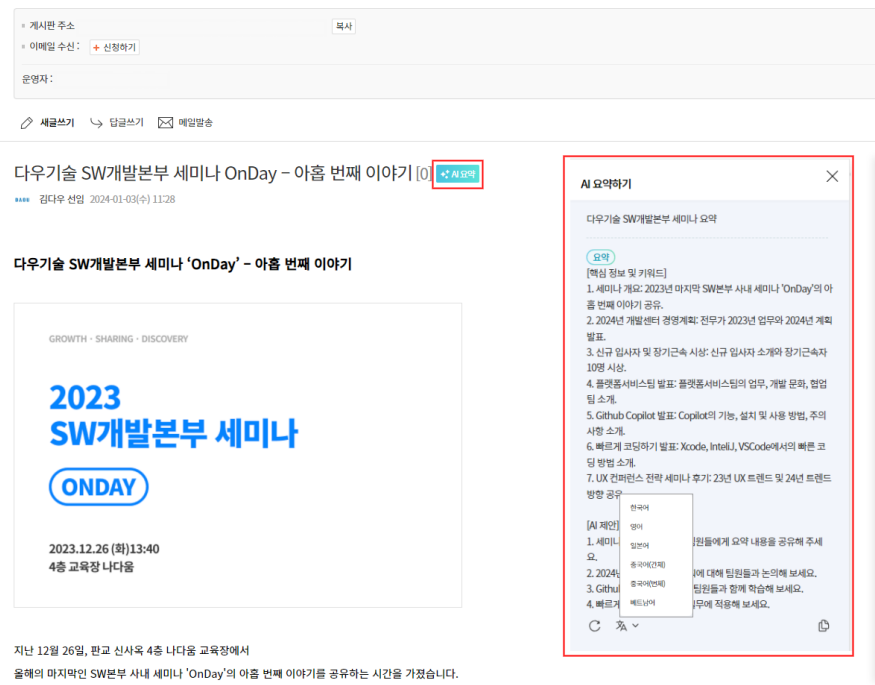The width and height of the screenshot is (875, 685).
Task: Click the 메일발송 envelope icon
Action: 166,123
